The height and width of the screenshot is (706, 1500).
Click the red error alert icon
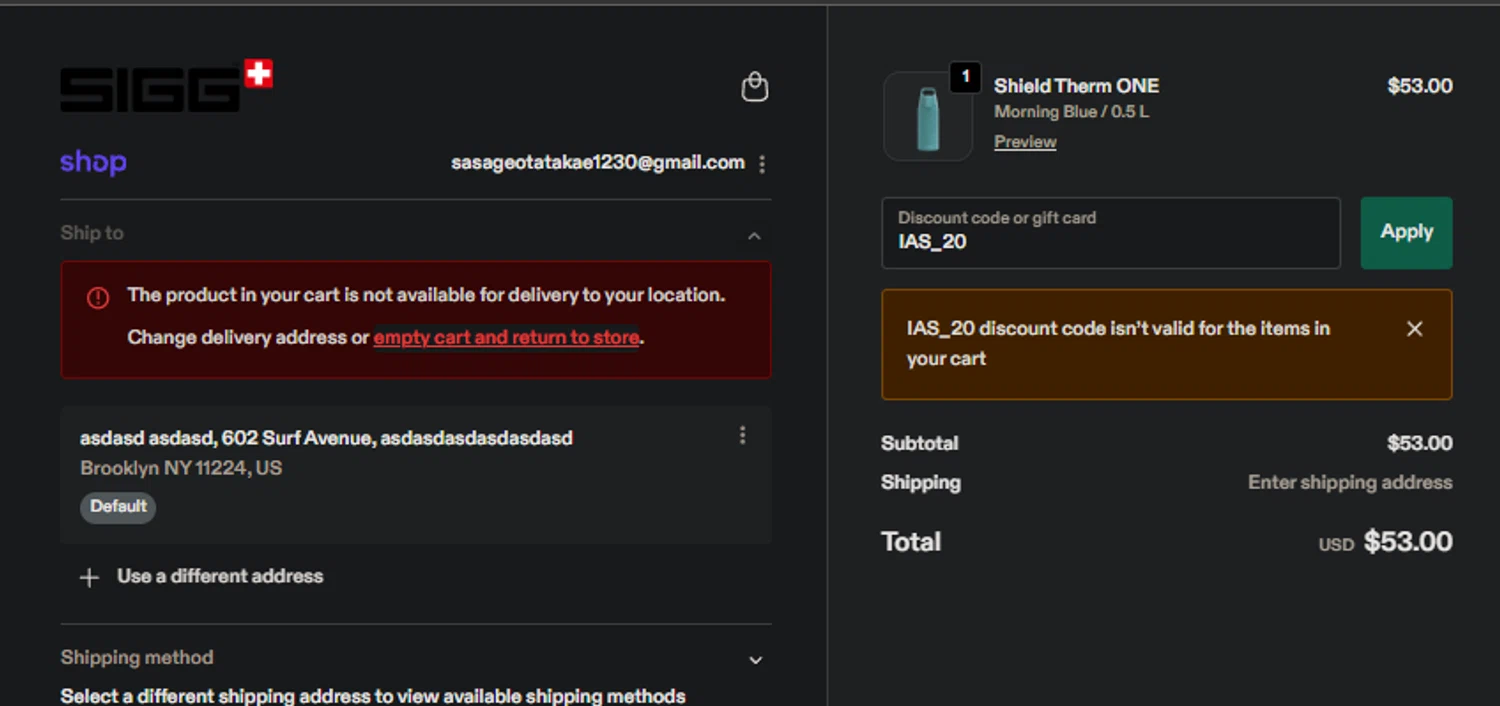(98, 297)
